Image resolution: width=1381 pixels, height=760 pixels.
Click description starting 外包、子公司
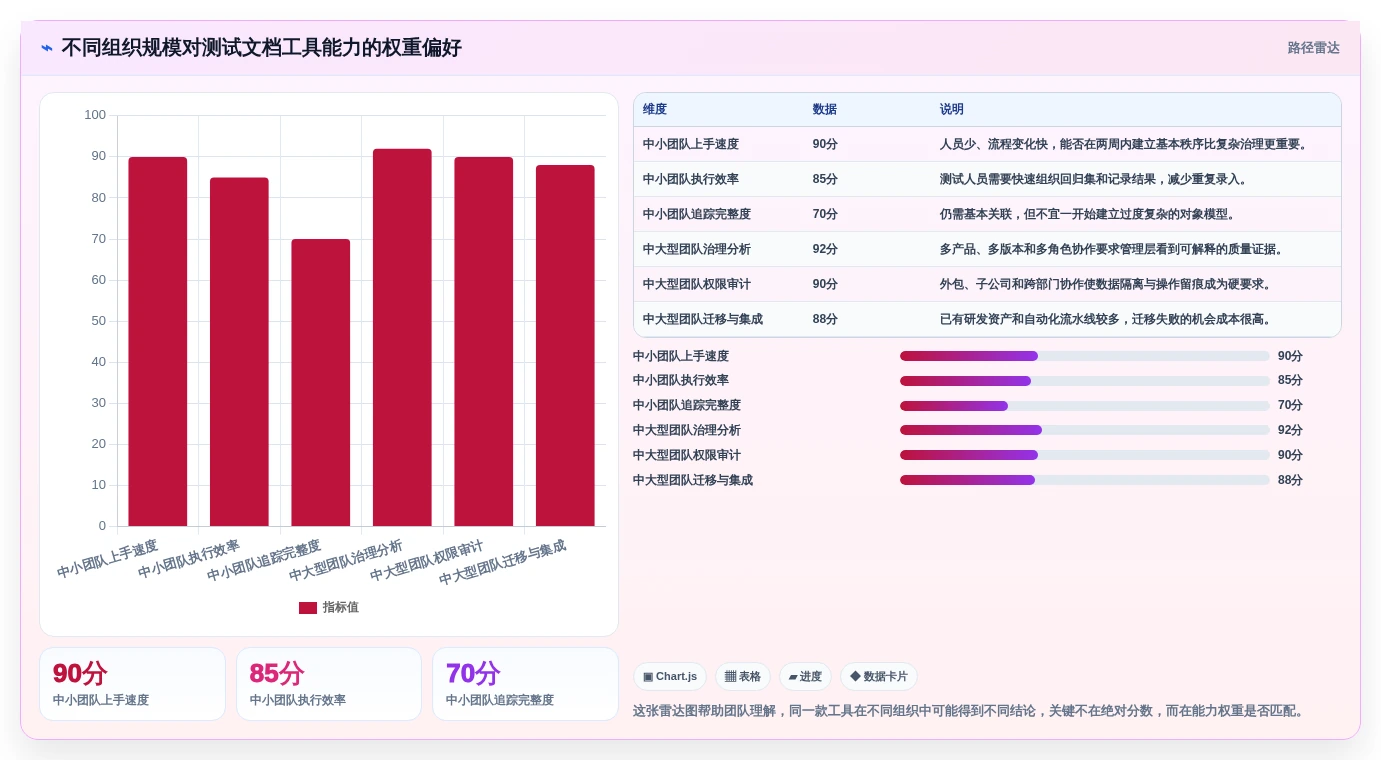[1107, 284]
